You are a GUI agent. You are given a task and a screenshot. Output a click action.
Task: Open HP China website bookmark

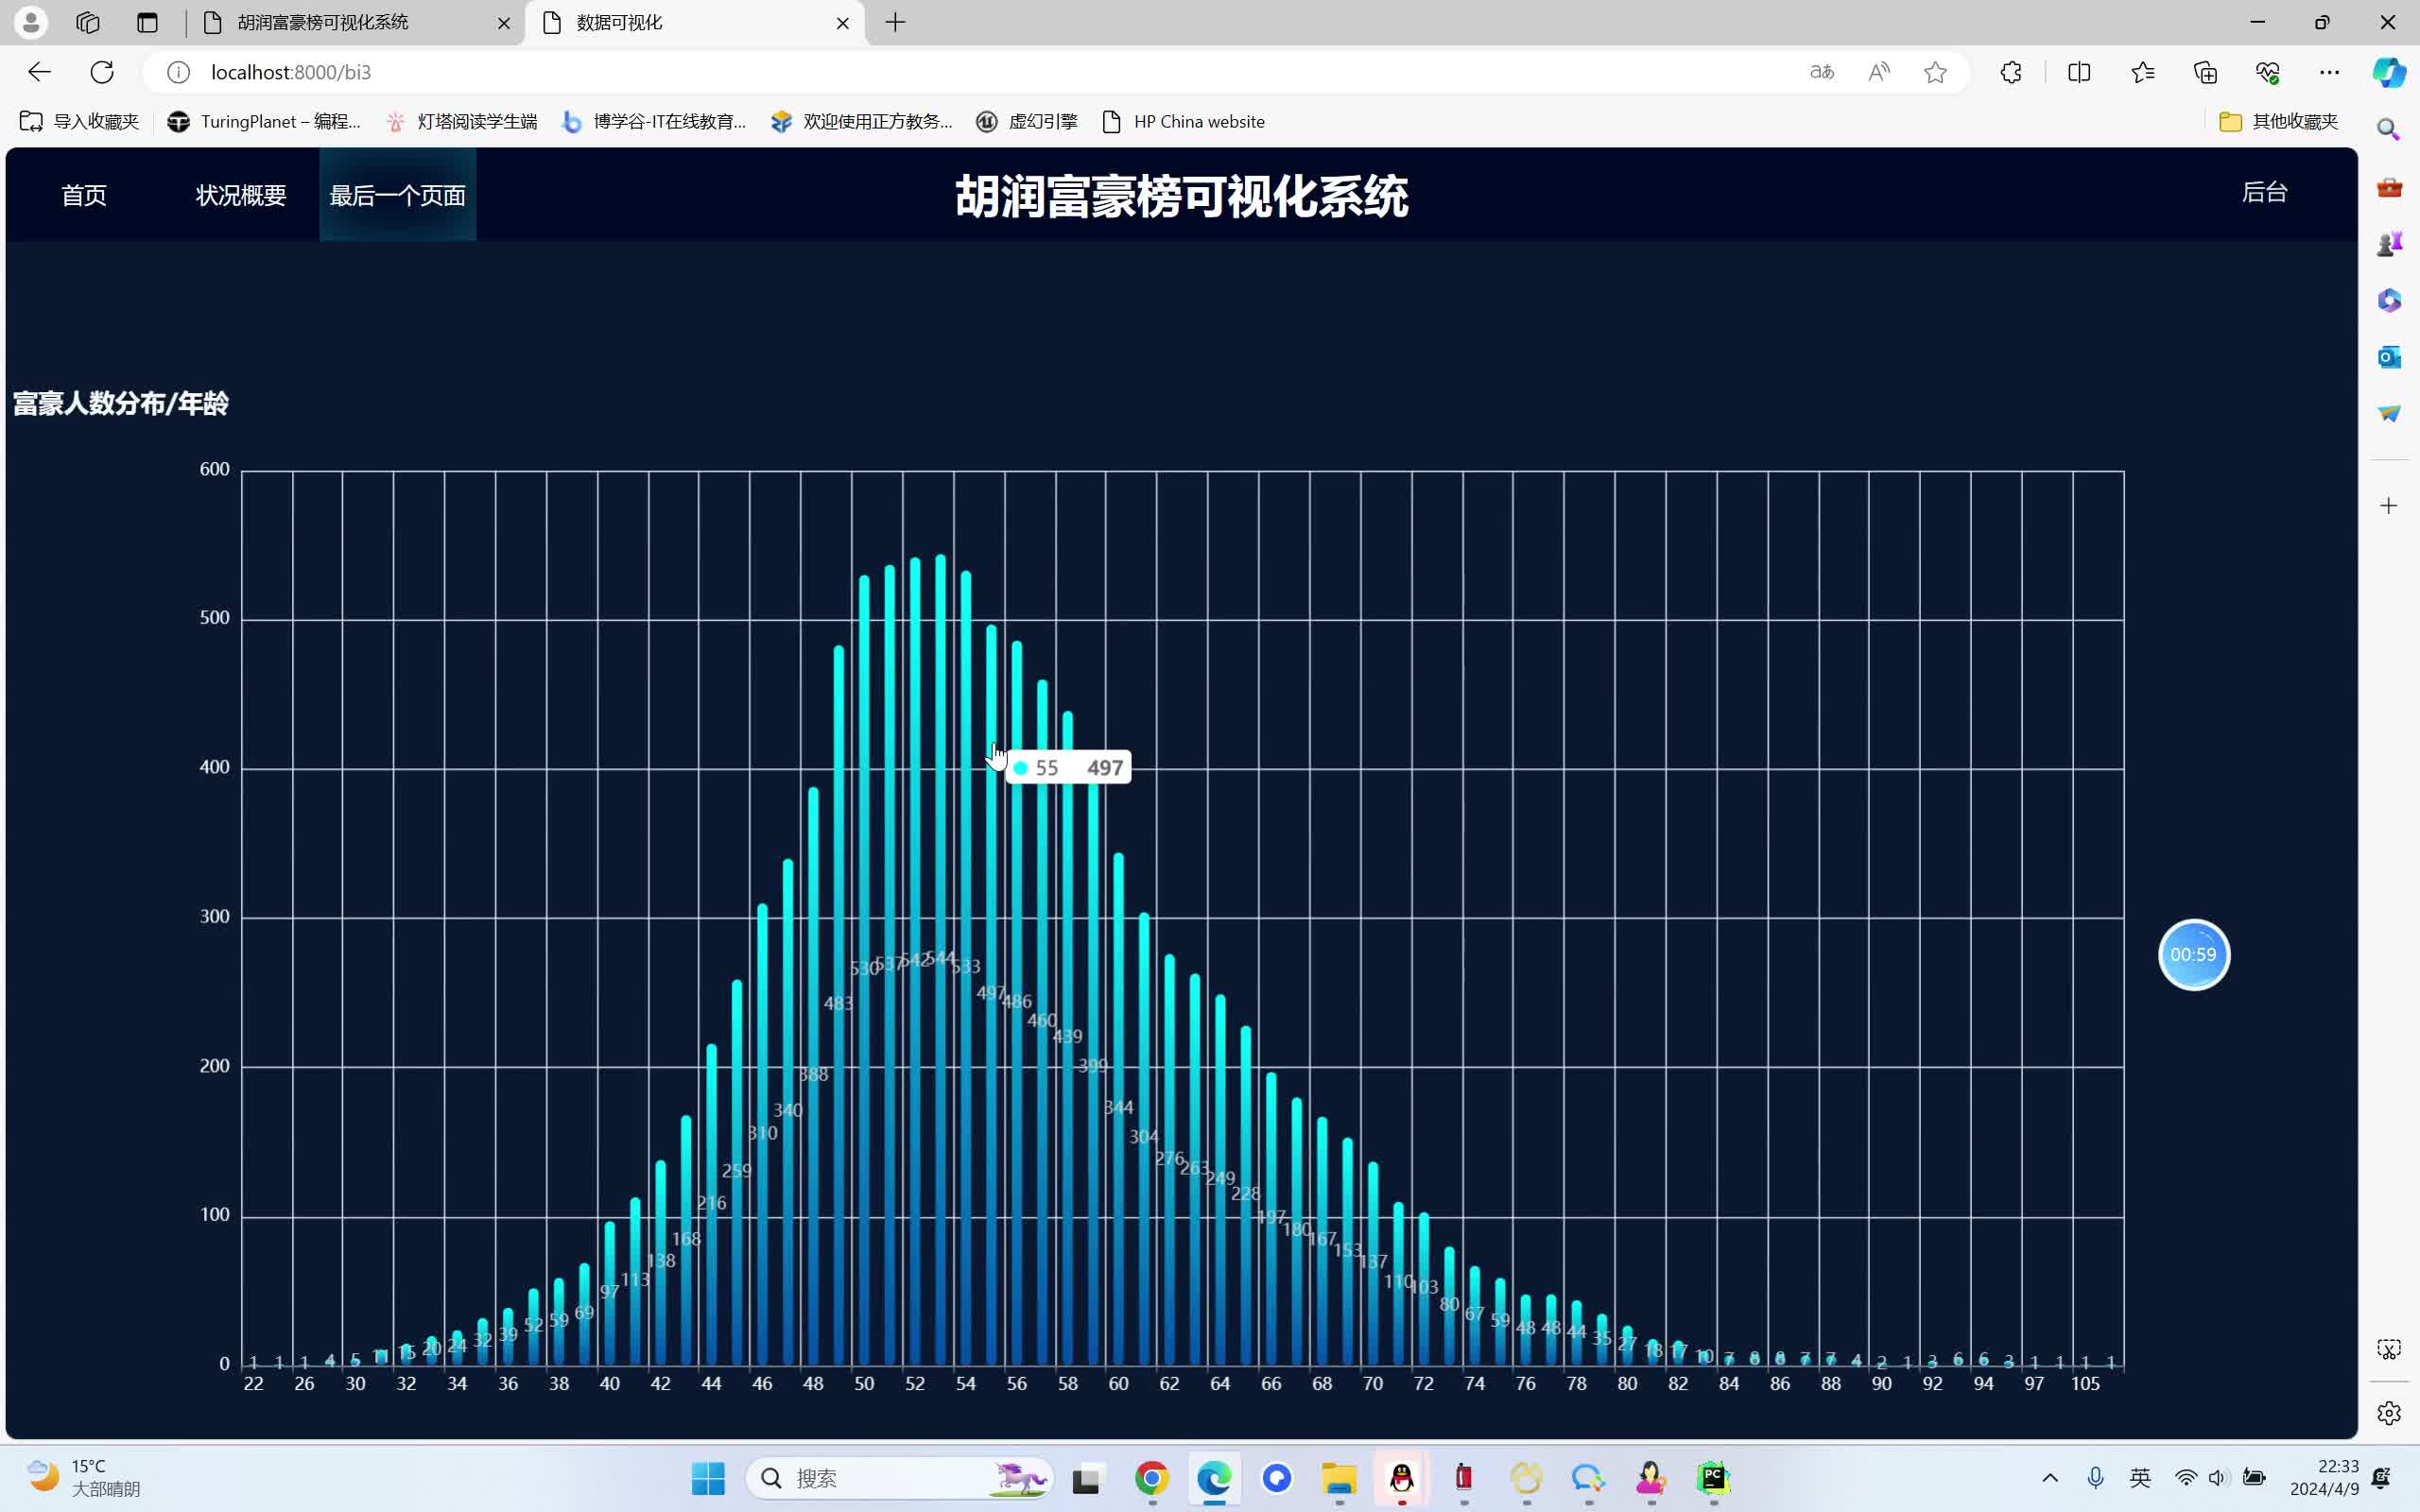click(x=1183, y=121)
